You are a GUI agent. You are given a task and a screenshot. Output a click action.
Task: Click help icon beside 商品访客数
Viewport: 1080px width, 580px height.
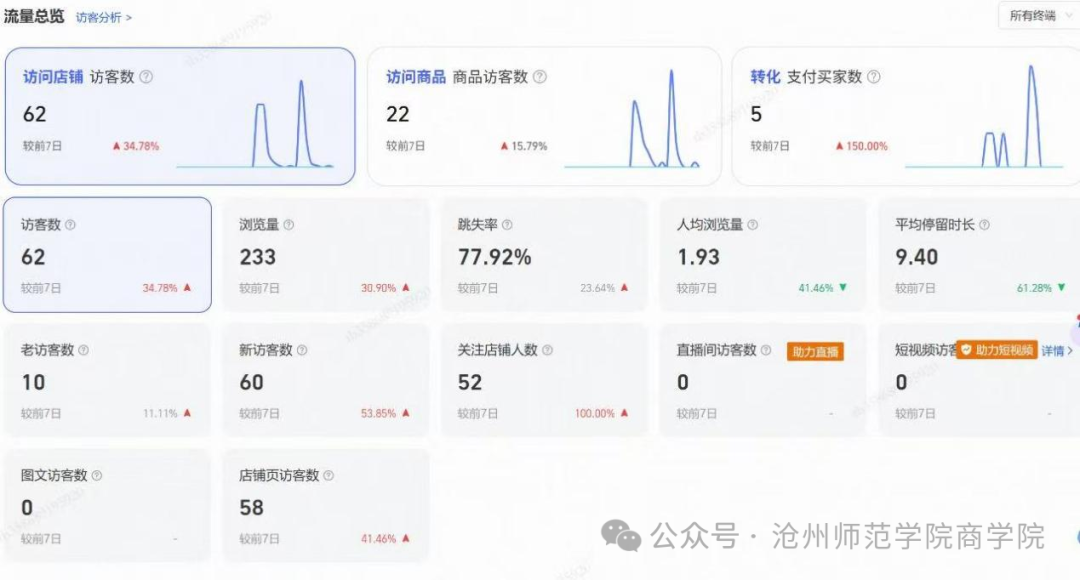540,77
